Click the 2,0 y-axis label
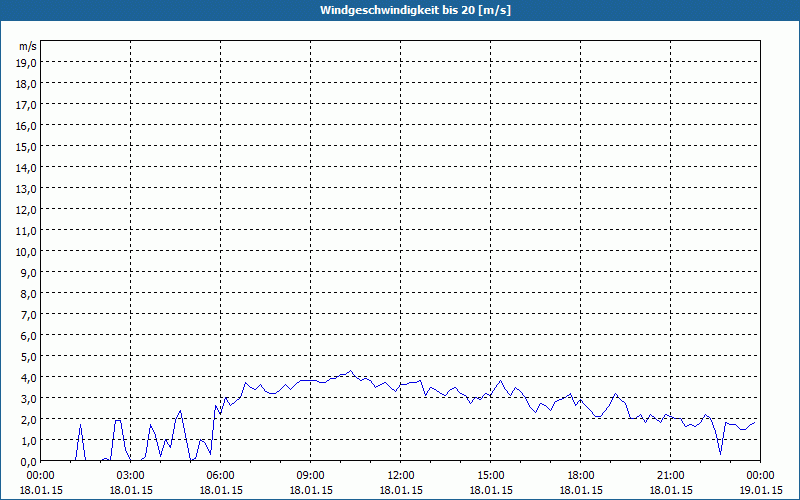800x500 pixels. click(x=29, y=419)
